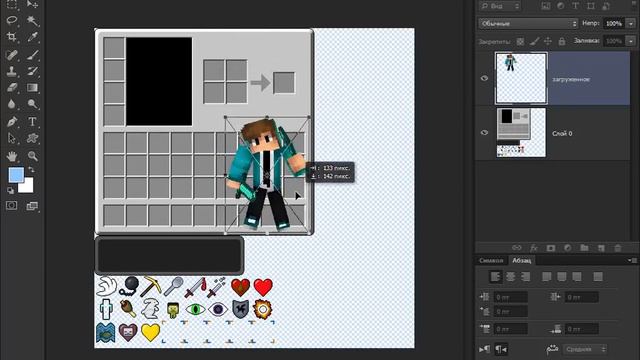The width and height of the screenshot is (640, 360).
Task: Click the right-to-left paragraph direction button
Action: pyautogui.click(x=501, y=349)
